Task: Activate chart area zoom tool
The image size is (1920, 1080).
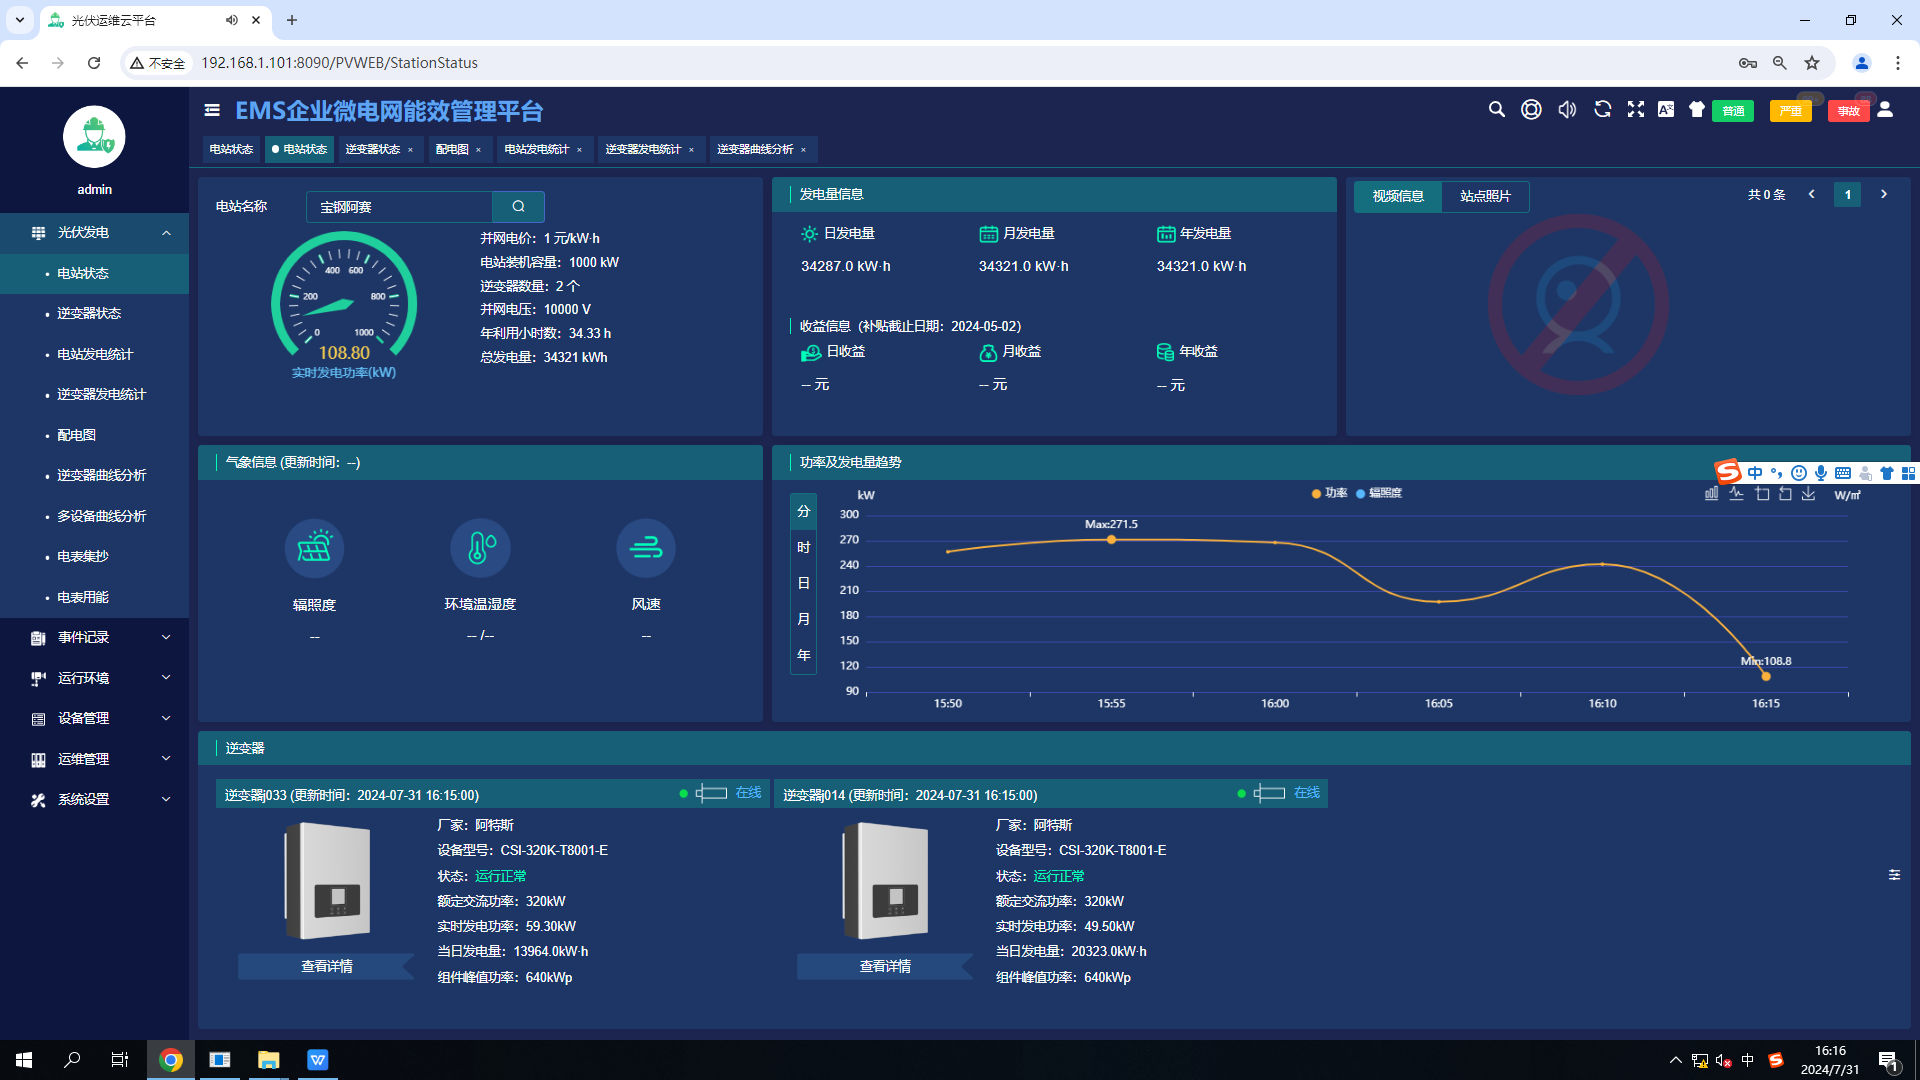Action: point(1762,494)
